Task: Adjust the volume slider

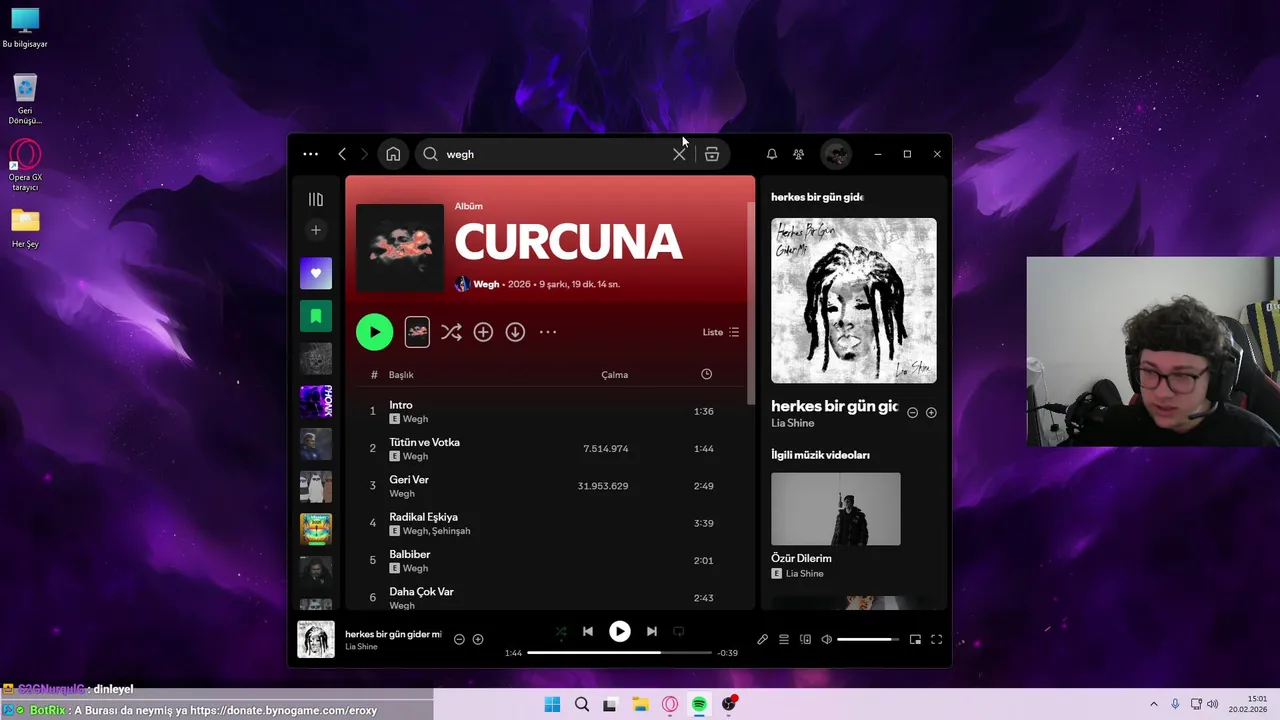Action: 868,639
